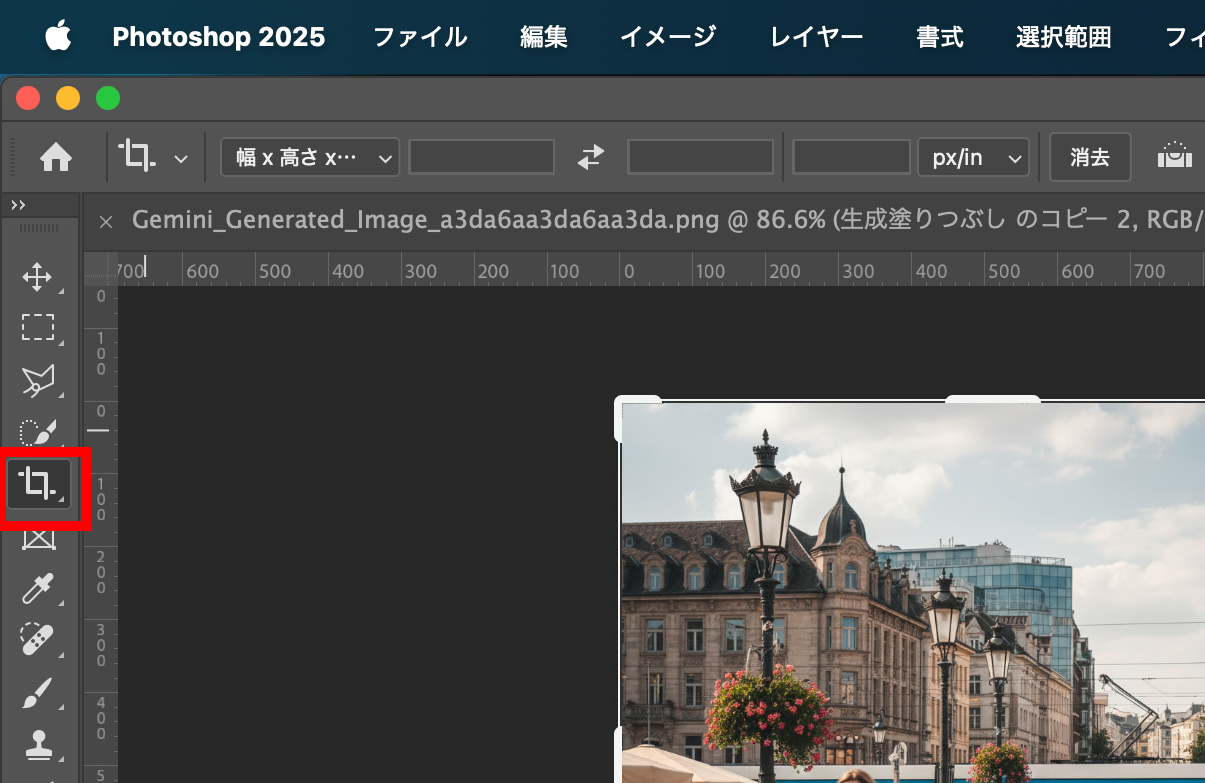Select the Brush tool
The height and width of the screenshot is (783, 1205).
(x=38, y=692)
